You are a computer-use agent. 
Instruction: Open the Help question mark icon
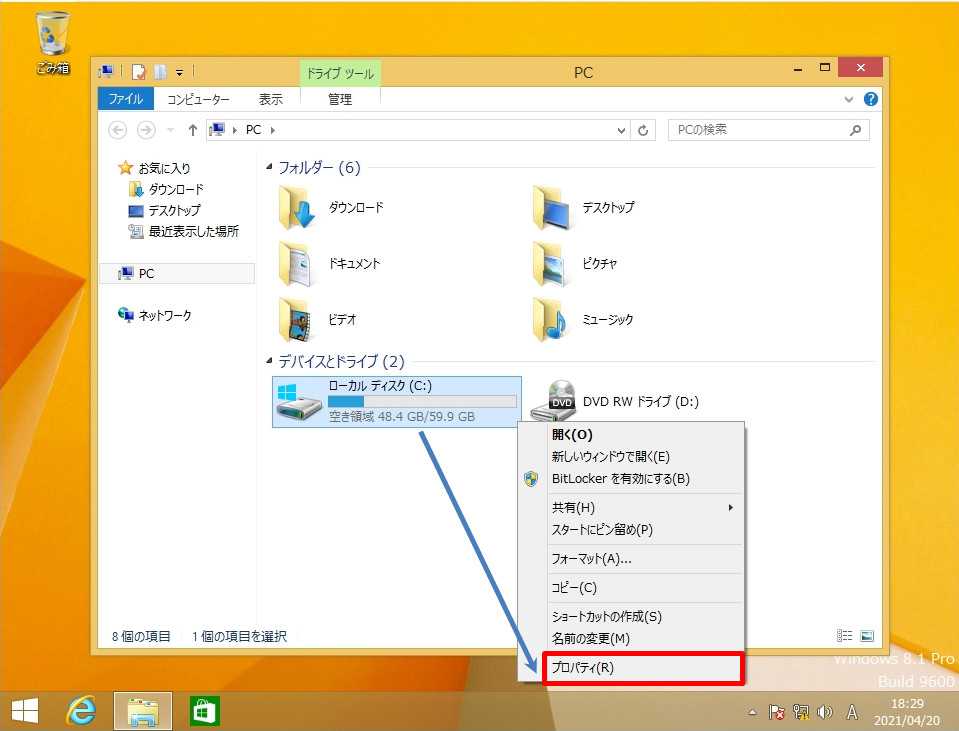[x=871, y=99]
